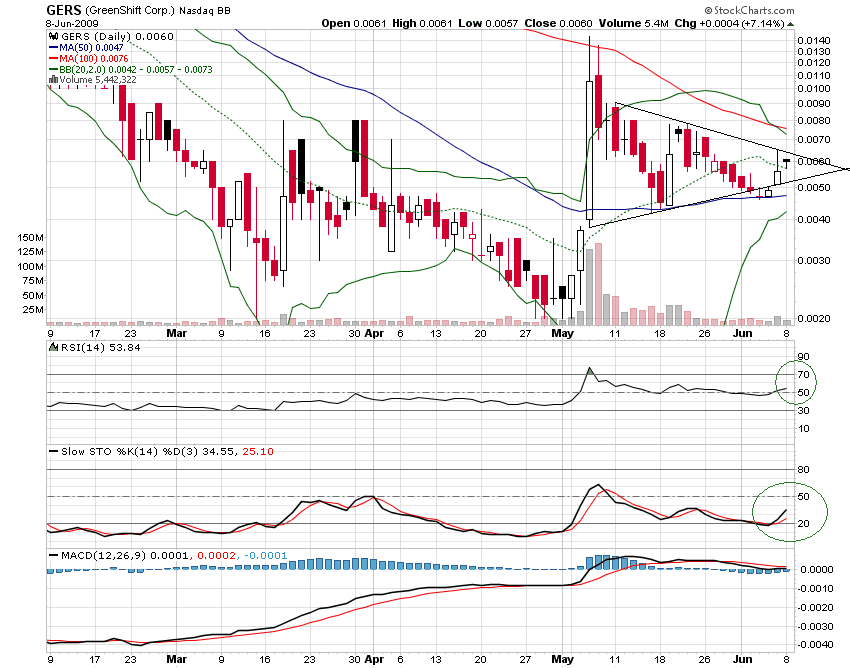Click the MA(100) 0.0076 legend entry
The height and width of the screenshot is (668, 850).
(93, 59)
